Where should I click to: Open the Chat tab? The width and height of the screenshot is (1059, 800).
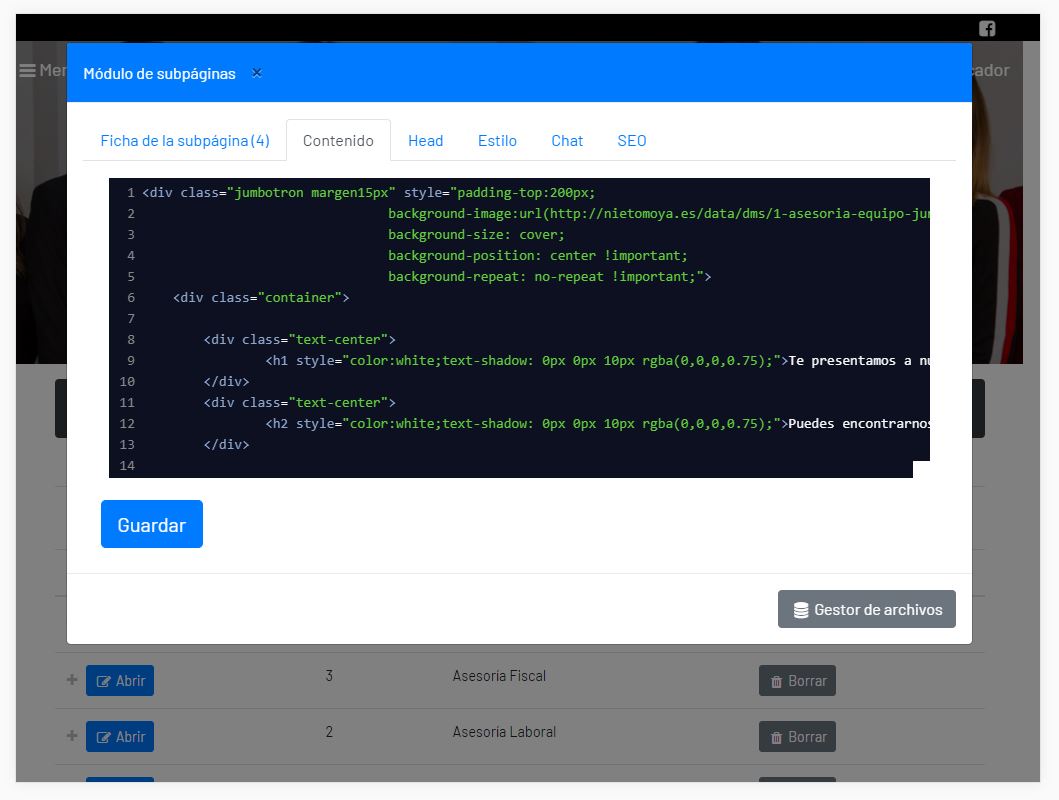point(567,140)
